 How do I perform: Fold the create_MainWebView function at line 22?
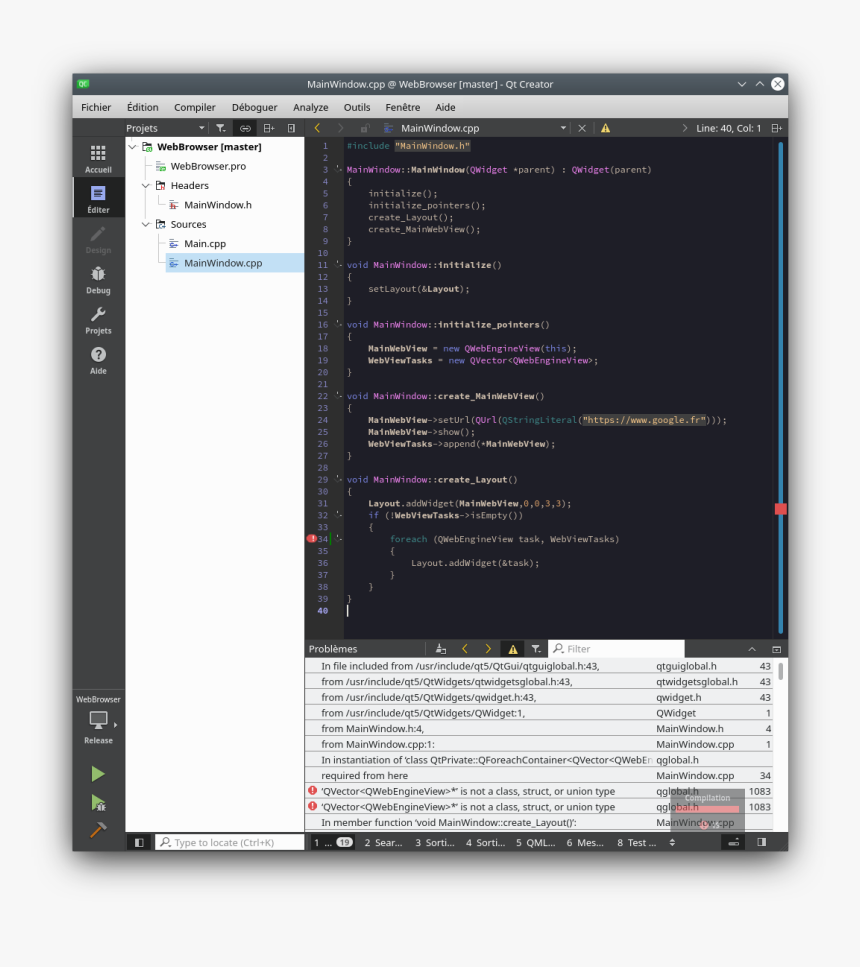(x=338, y=395)
